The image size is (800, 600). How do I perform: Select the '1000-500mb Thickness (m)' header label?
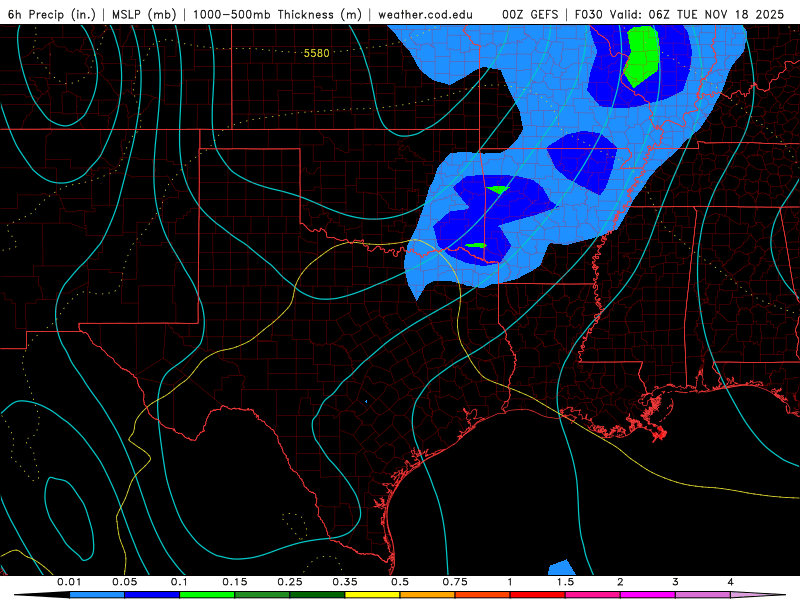coord(277,14)
